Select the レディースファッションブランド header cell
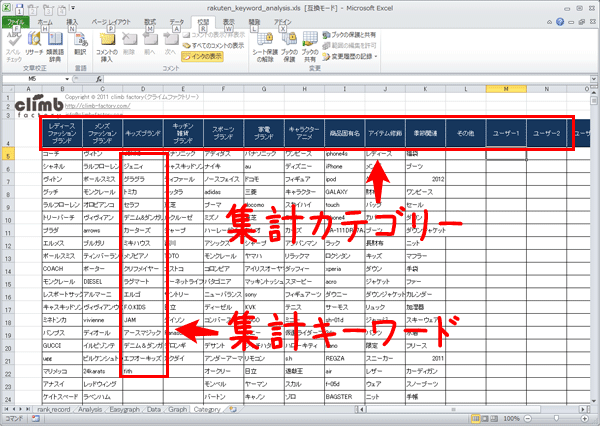This screenshot has width=600, height=426. (x=62, y=133)
